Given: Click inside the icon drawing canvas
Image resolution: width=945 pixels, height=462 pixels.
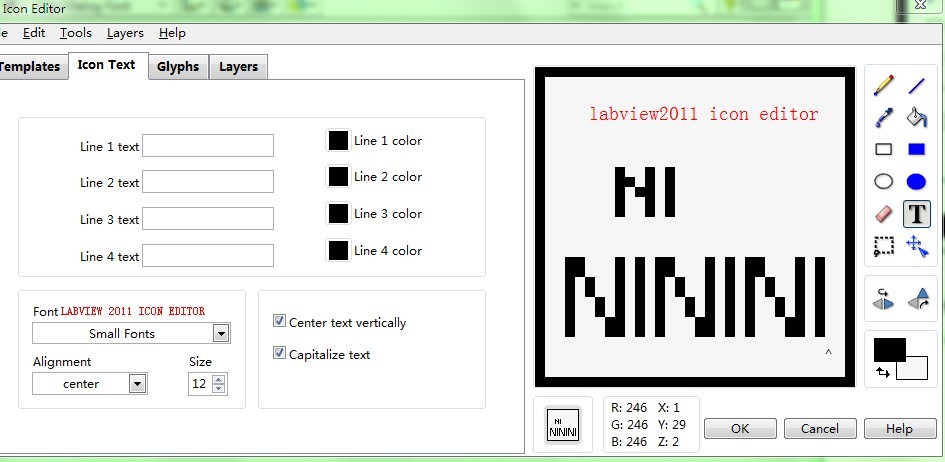Looking at the screenshot, I should [695, 226].
